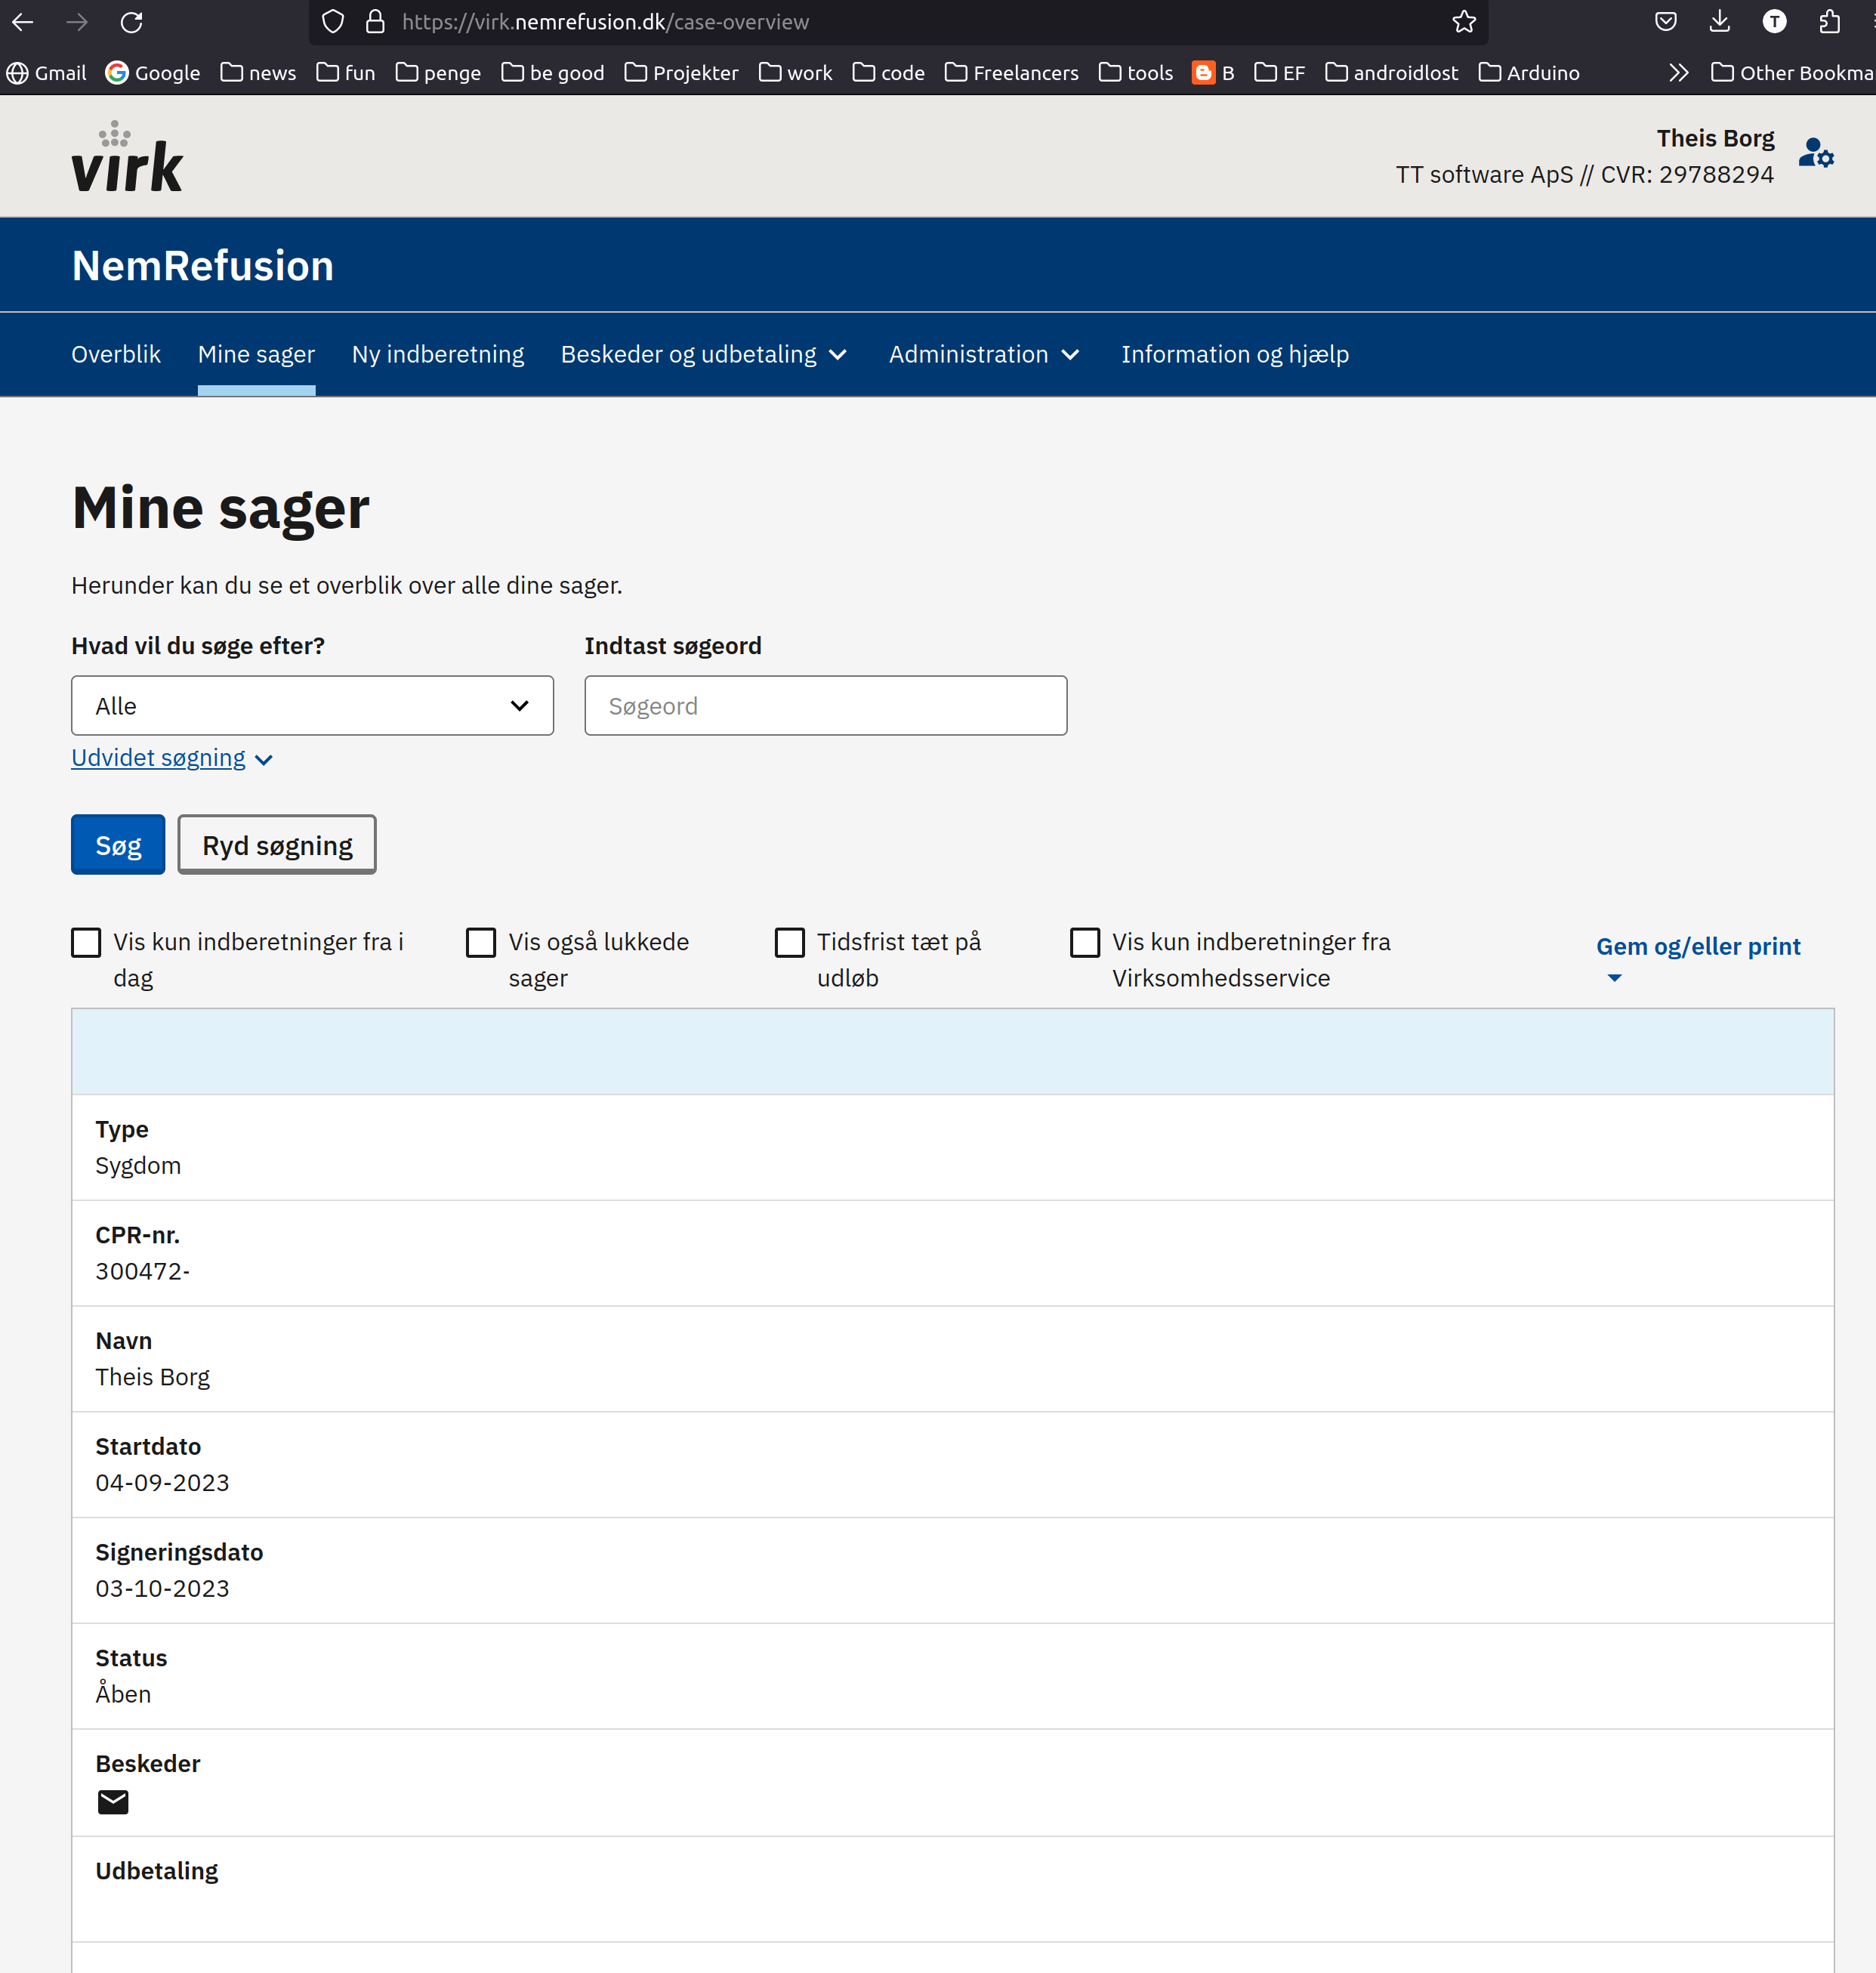The image size is (1876, 1973).
Task: Check Vis også lukkede sager
Action: tap(481, 942)
